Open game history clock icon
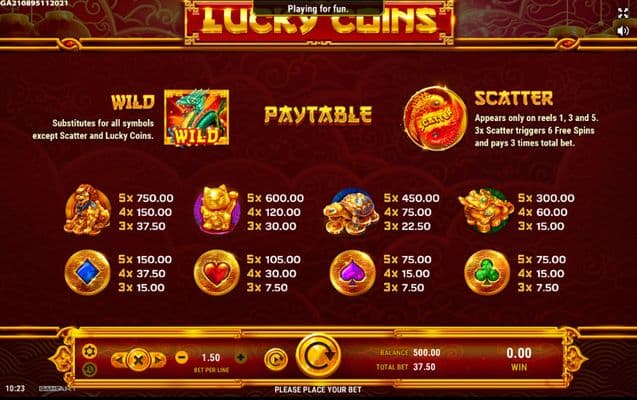The image size is (637, 400). [89, 369]
